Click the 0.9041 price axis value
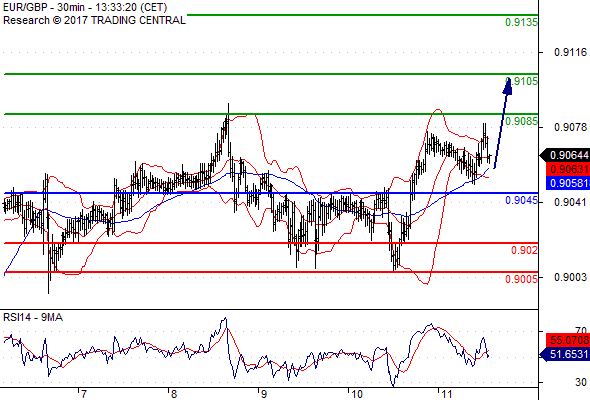Viewport: 590px width, 400px height. (x=570, y=202)
